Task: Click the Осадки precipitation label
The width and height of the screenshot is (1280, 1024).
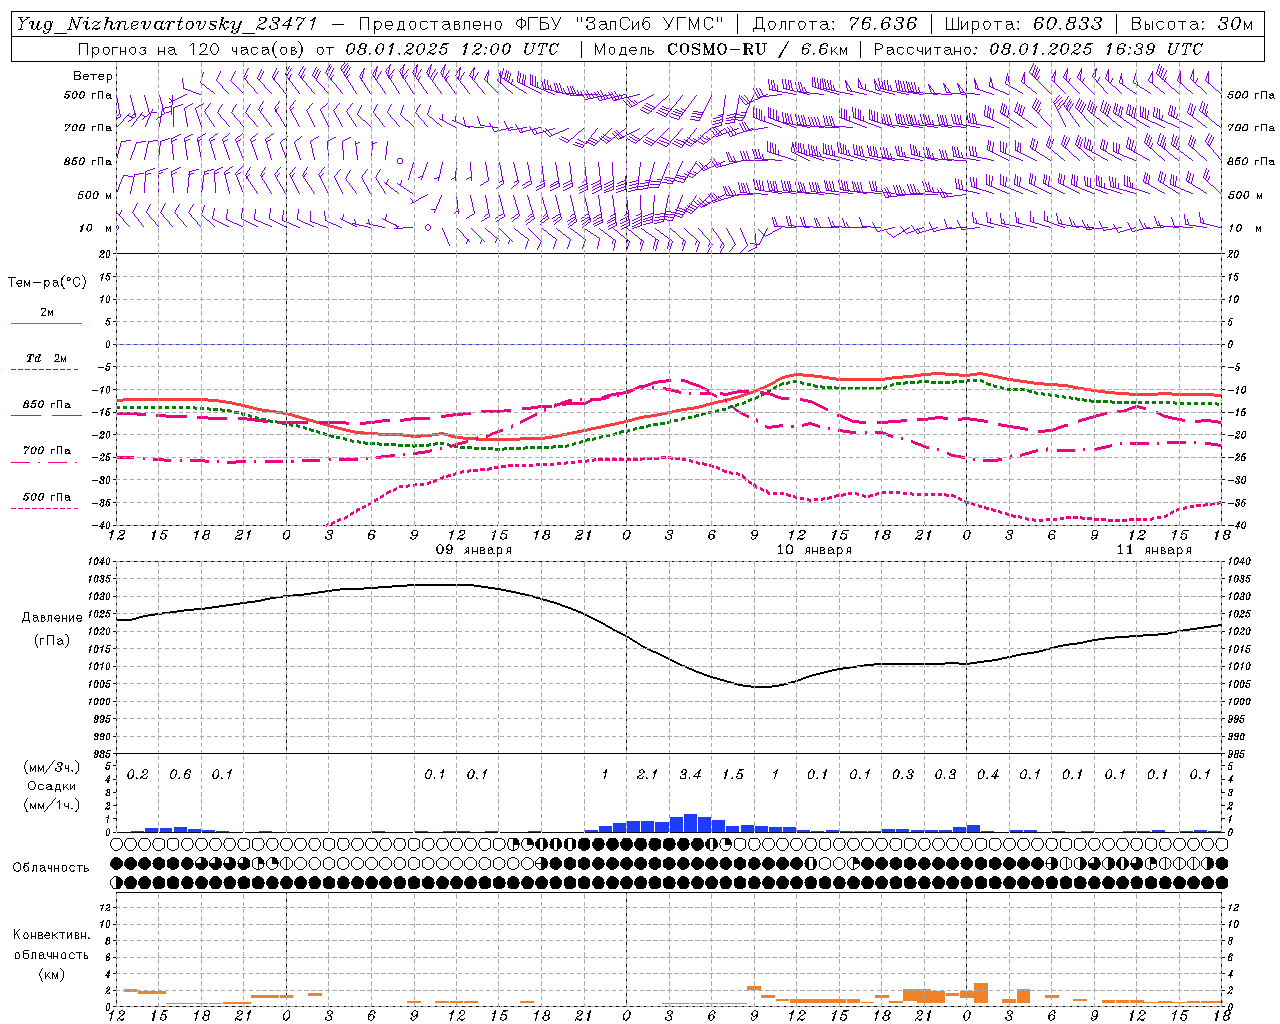Action: [x=51, y=786]
